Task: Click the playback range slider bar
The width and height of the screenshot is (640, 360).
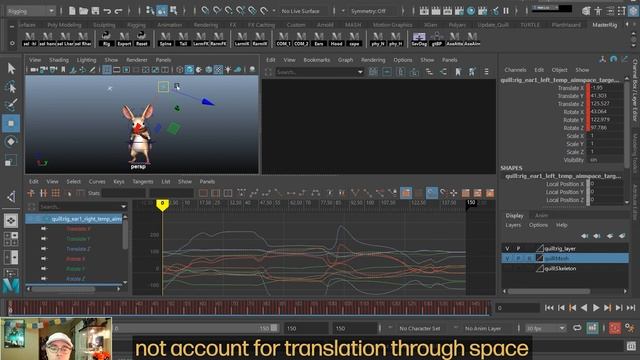Action: point(196,328)
